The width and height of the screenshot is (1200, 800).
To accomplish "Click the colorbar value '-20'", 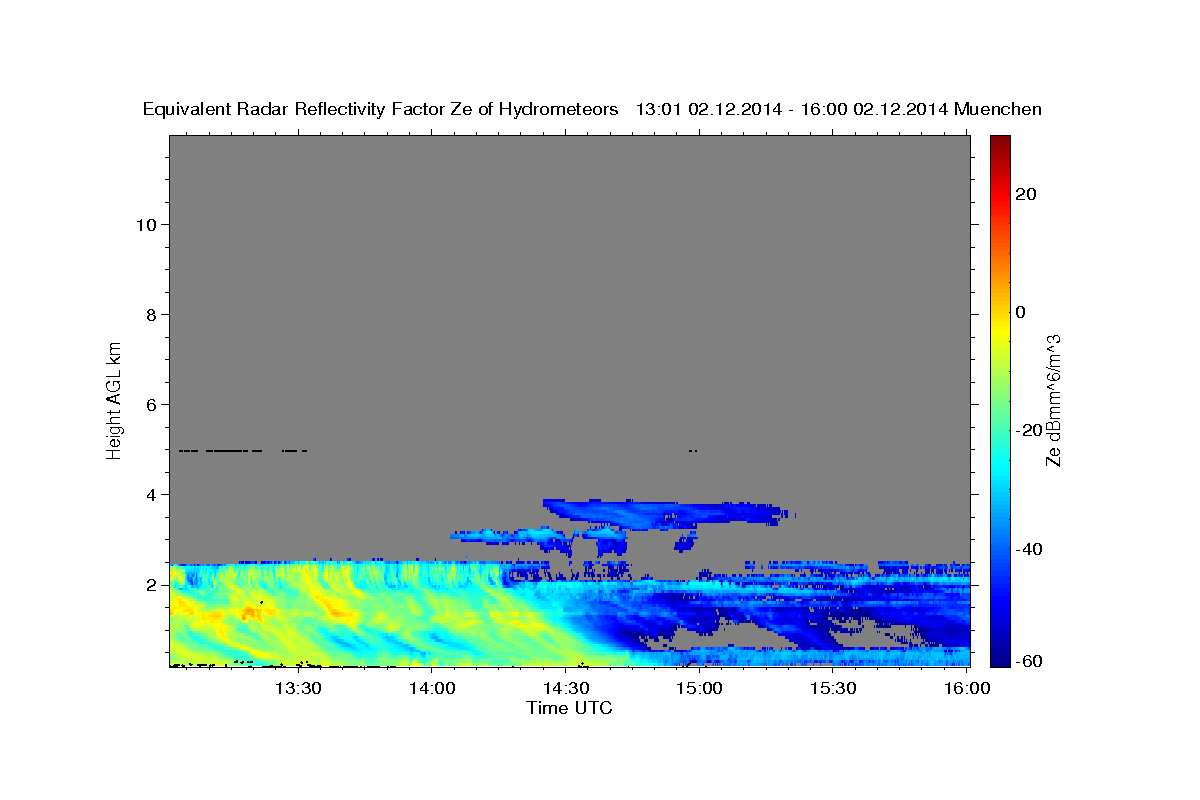I will click(x=1027, y=430).
